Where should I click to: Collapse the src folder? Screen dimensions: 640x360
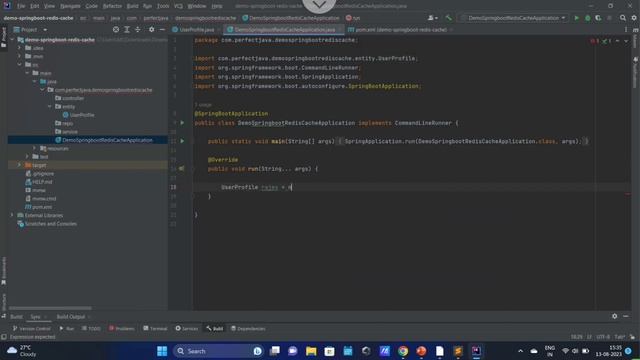point(19,64)
